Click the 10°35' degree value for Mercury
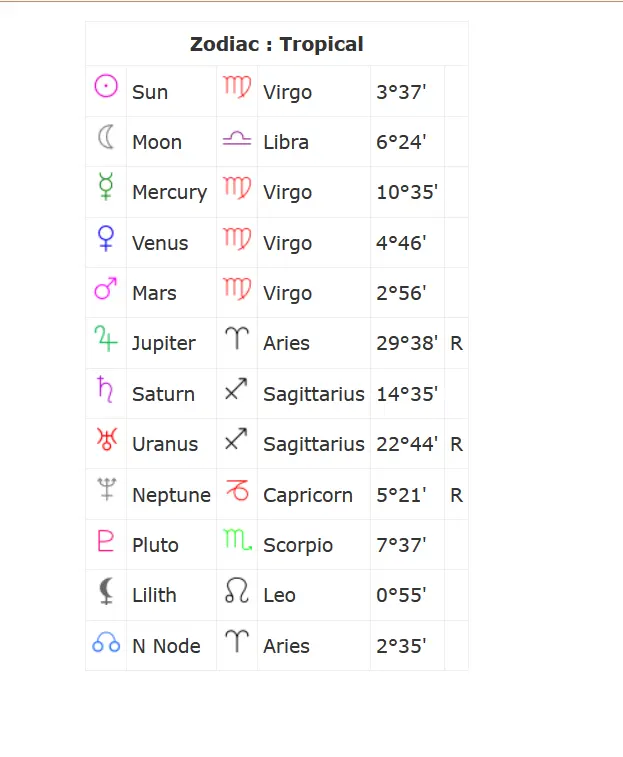The height and width of the screenshot is (757, 623). coord(407,192)
